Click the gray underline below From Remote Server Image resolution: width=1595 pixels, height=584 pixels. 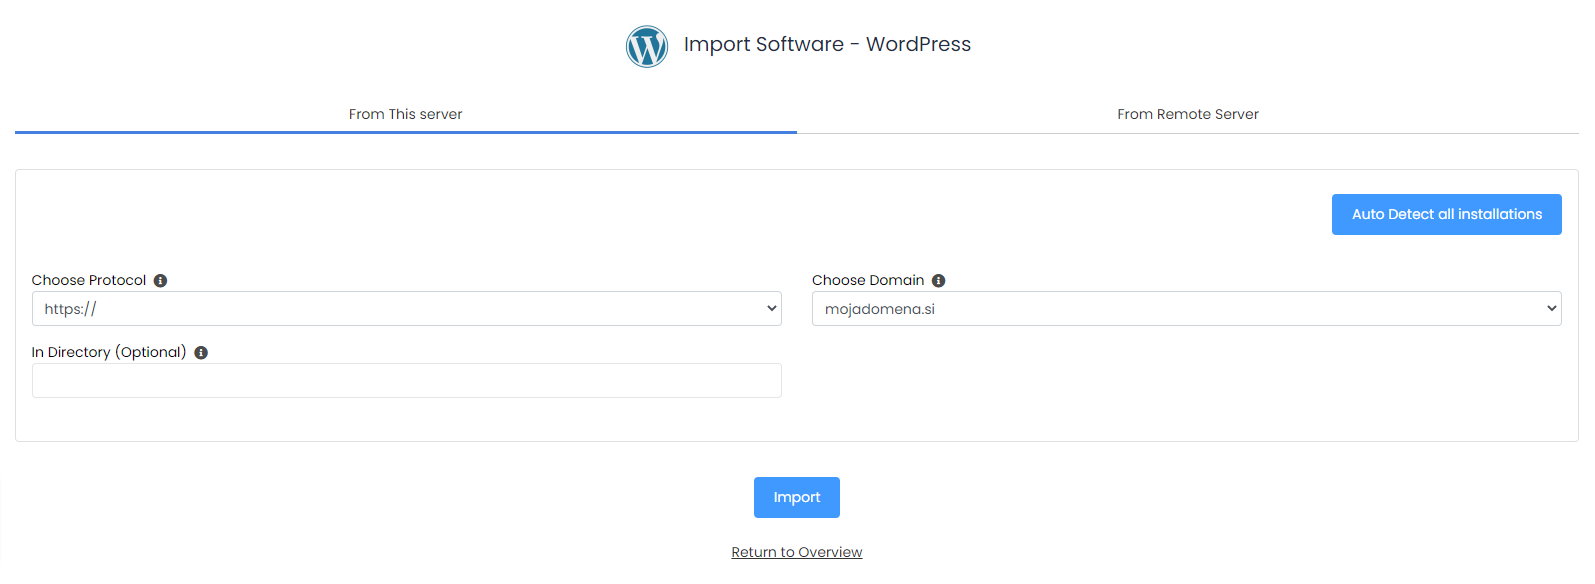[x=1188, y=133]
